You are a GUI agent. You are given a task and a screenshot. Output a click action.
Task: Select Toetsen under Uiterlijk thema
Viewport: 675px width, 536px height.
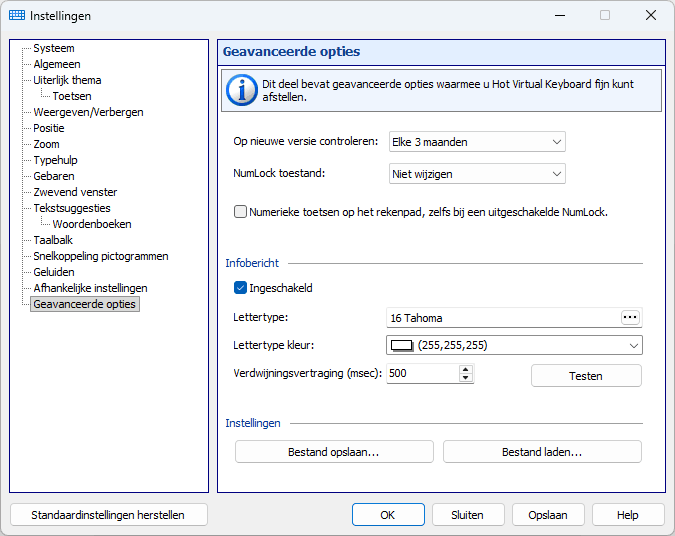tap(72, 96)
